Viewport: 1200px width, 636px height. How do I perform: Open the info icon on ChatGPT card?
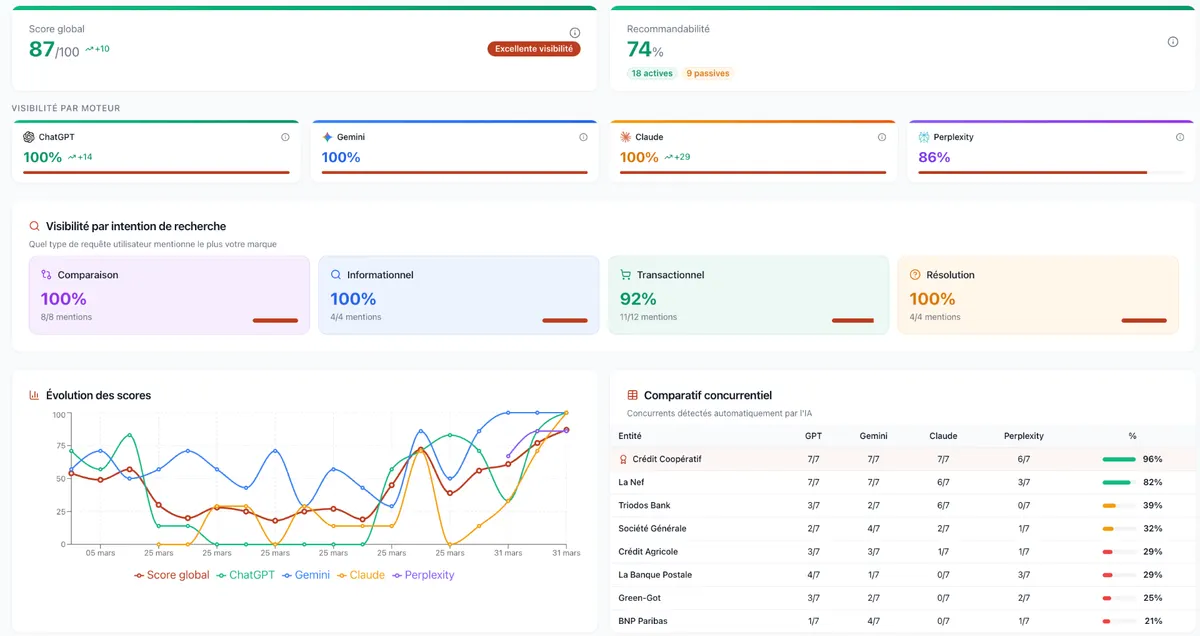[x=285, y=137]
